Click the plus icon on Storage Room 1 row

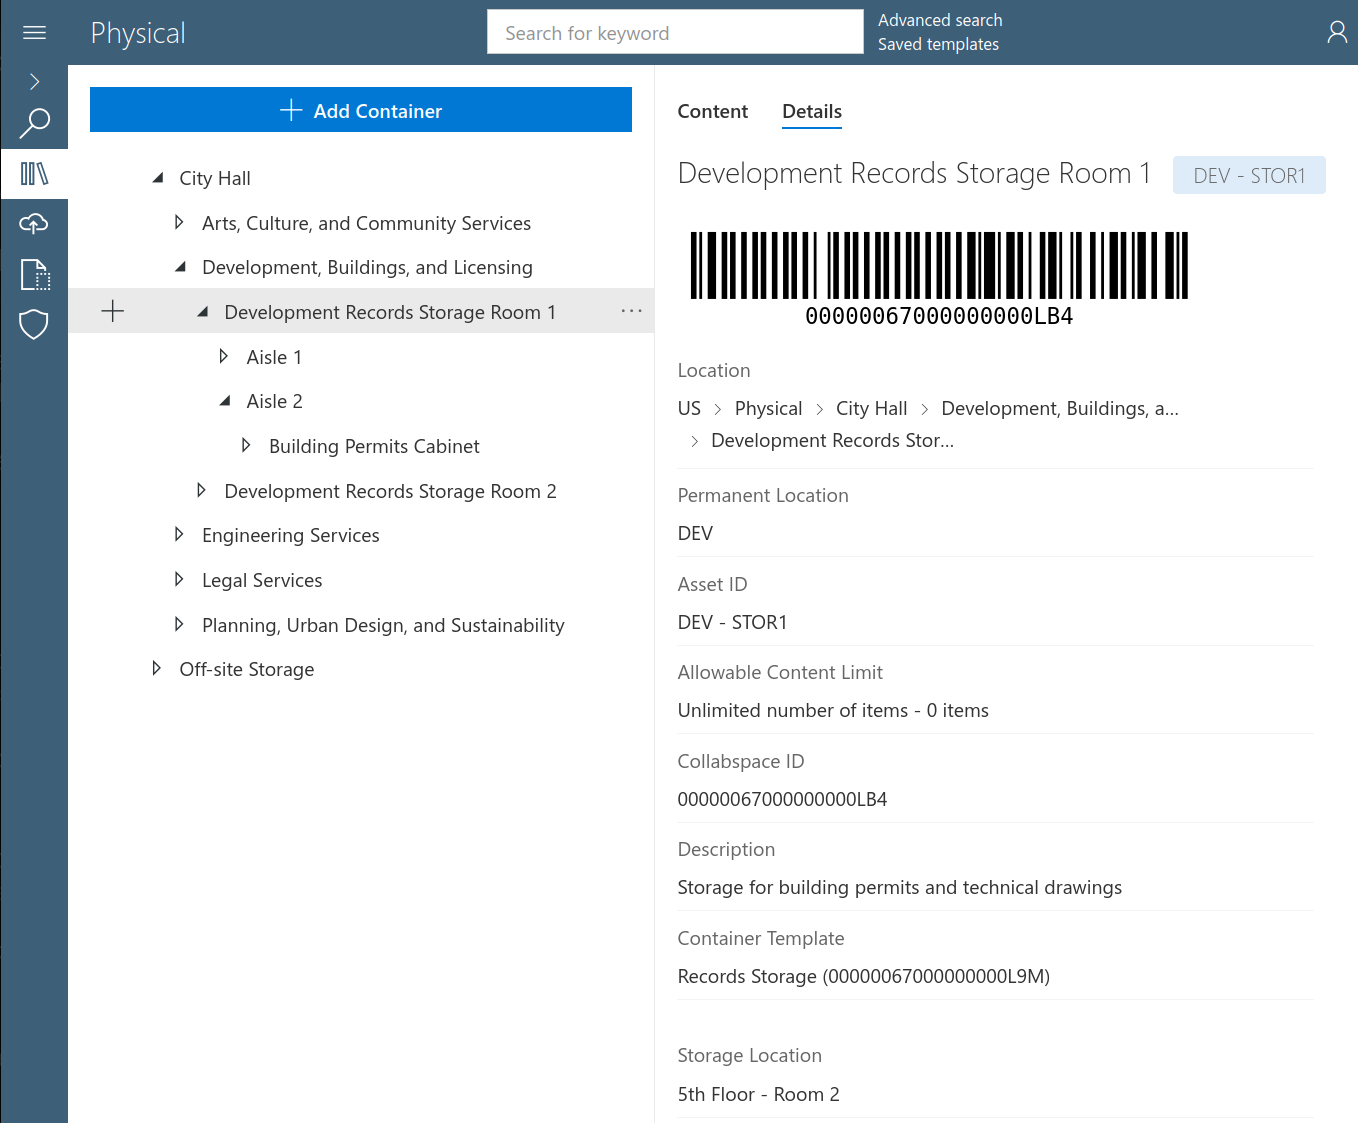pos(112,311)
